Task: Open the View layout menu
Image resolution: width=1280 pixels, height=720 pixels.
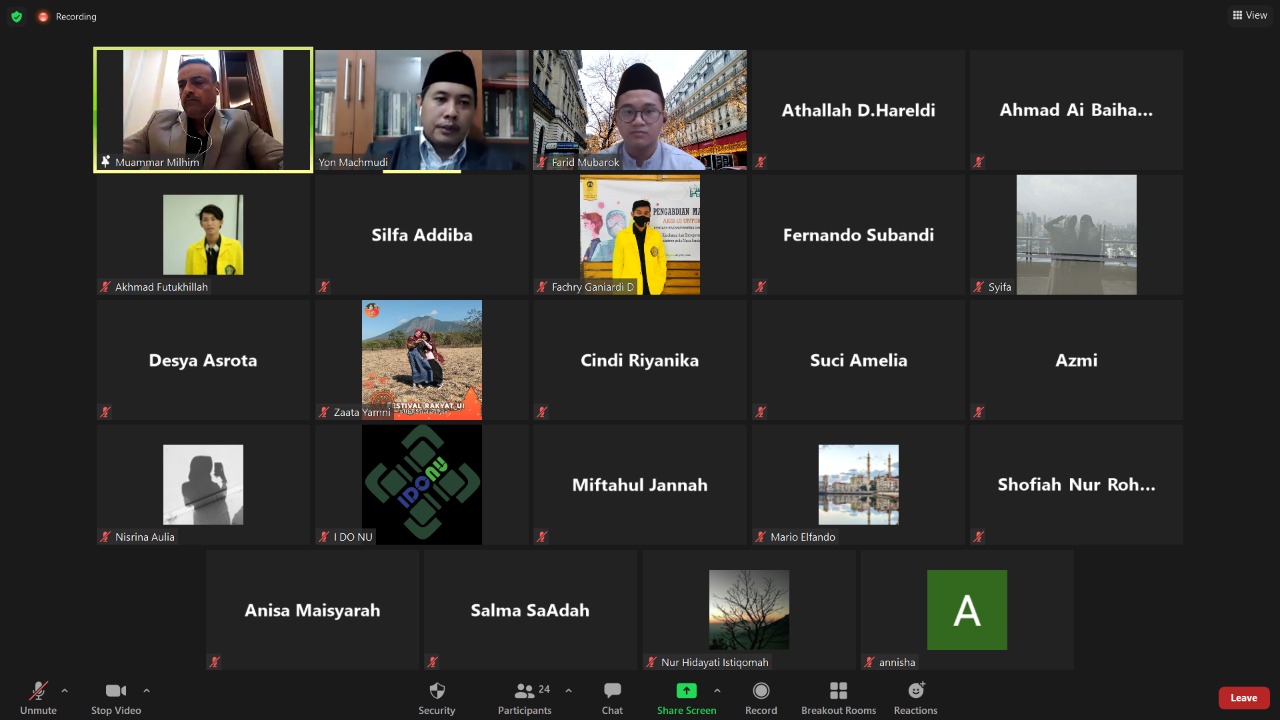Action: [1250, 15]
